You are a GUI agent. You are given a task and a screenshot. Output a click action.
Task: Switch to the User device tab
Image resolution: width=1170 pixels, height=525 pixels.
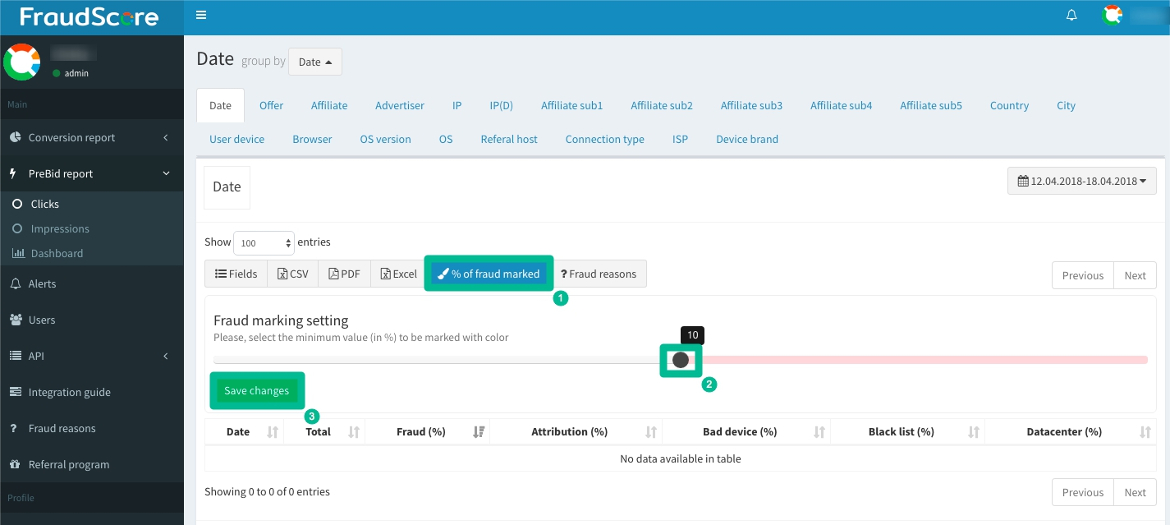tap(237, 139)
